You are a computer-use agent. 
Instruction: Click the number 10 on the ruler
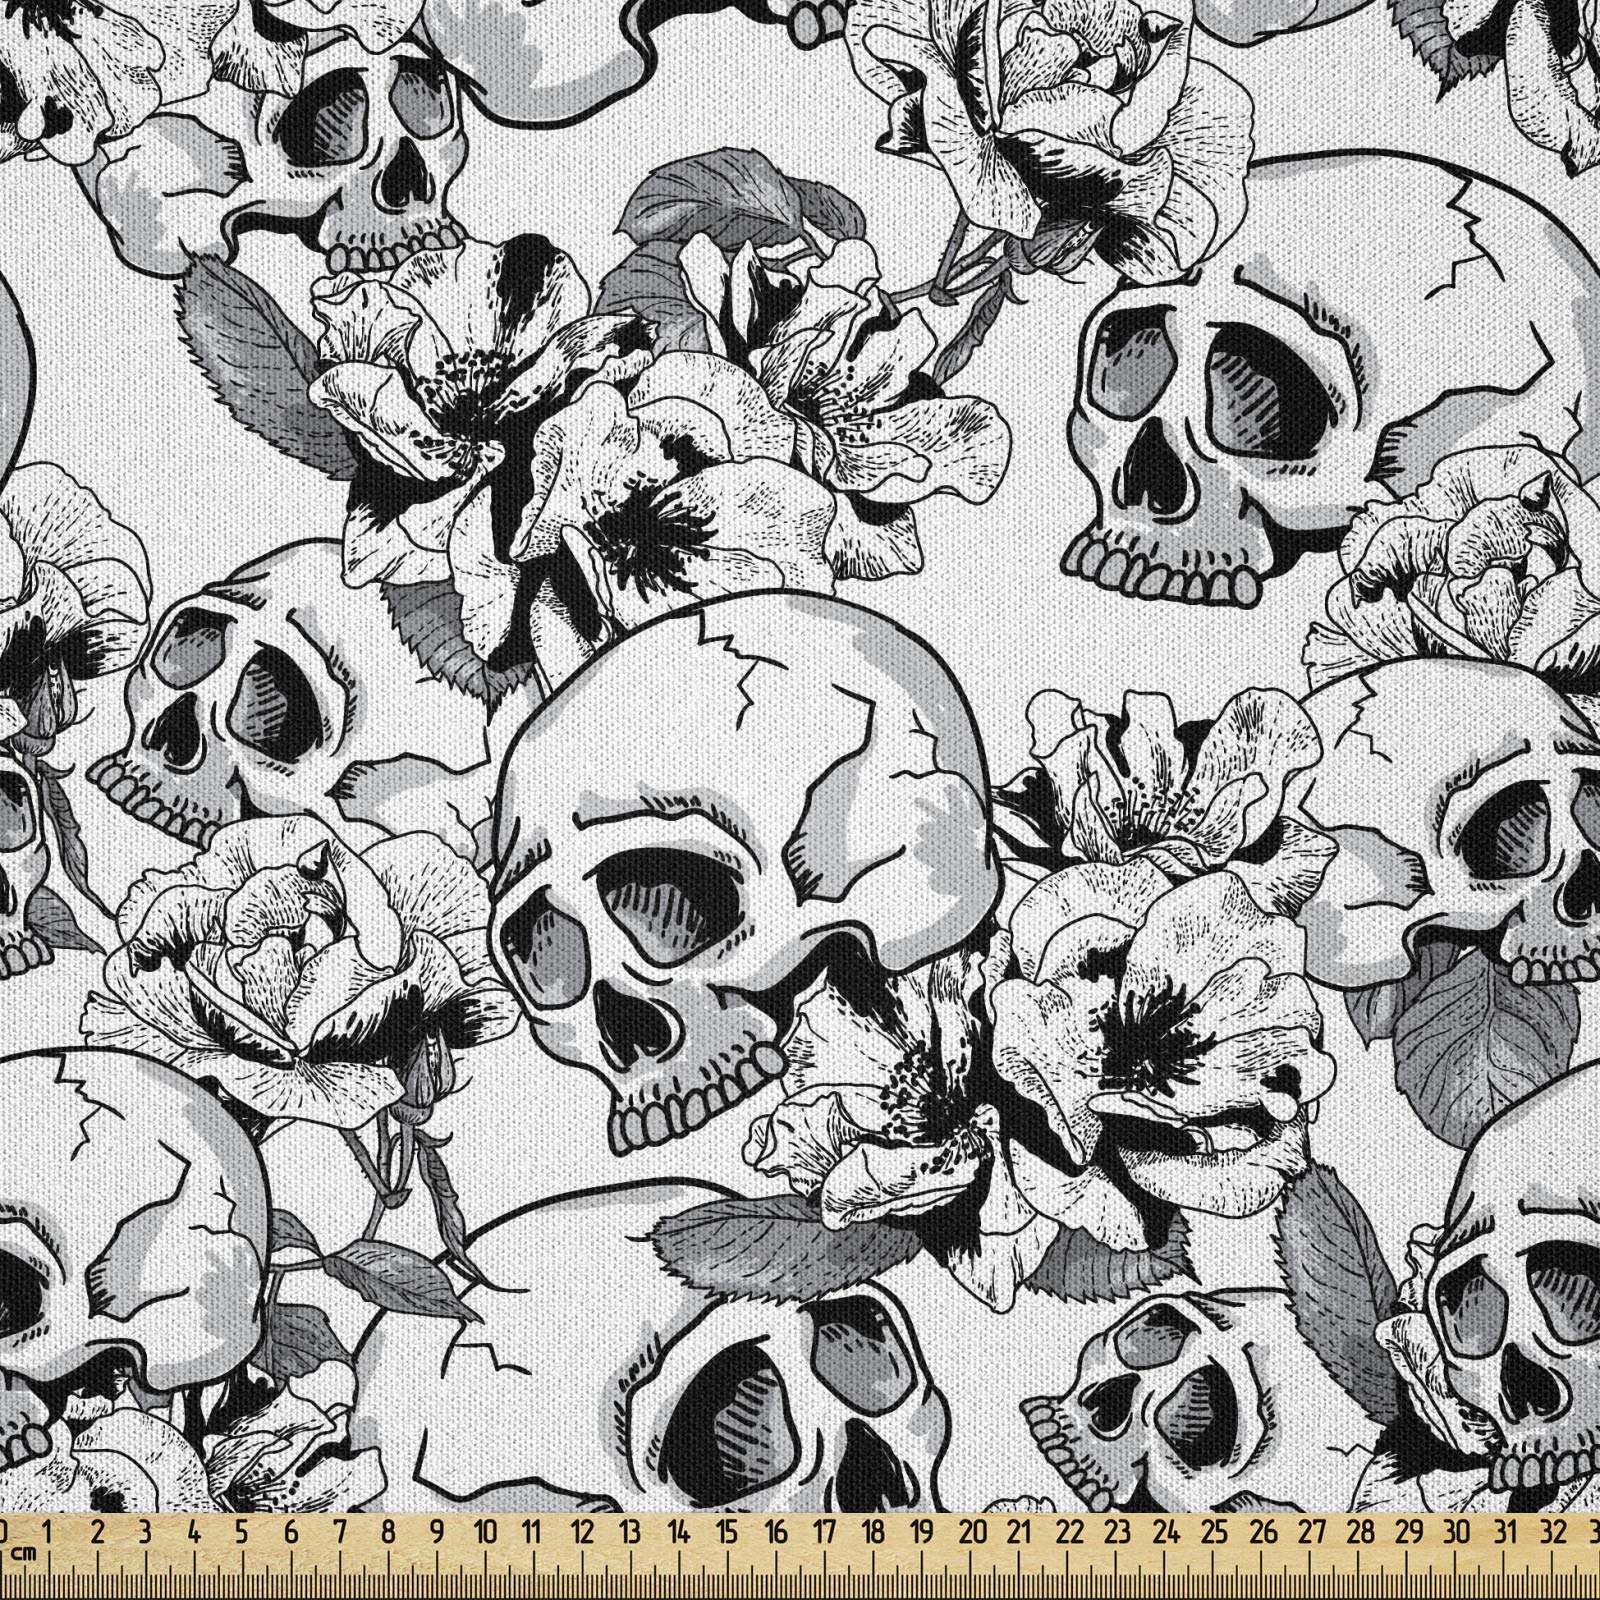(x=488, y=1527)
